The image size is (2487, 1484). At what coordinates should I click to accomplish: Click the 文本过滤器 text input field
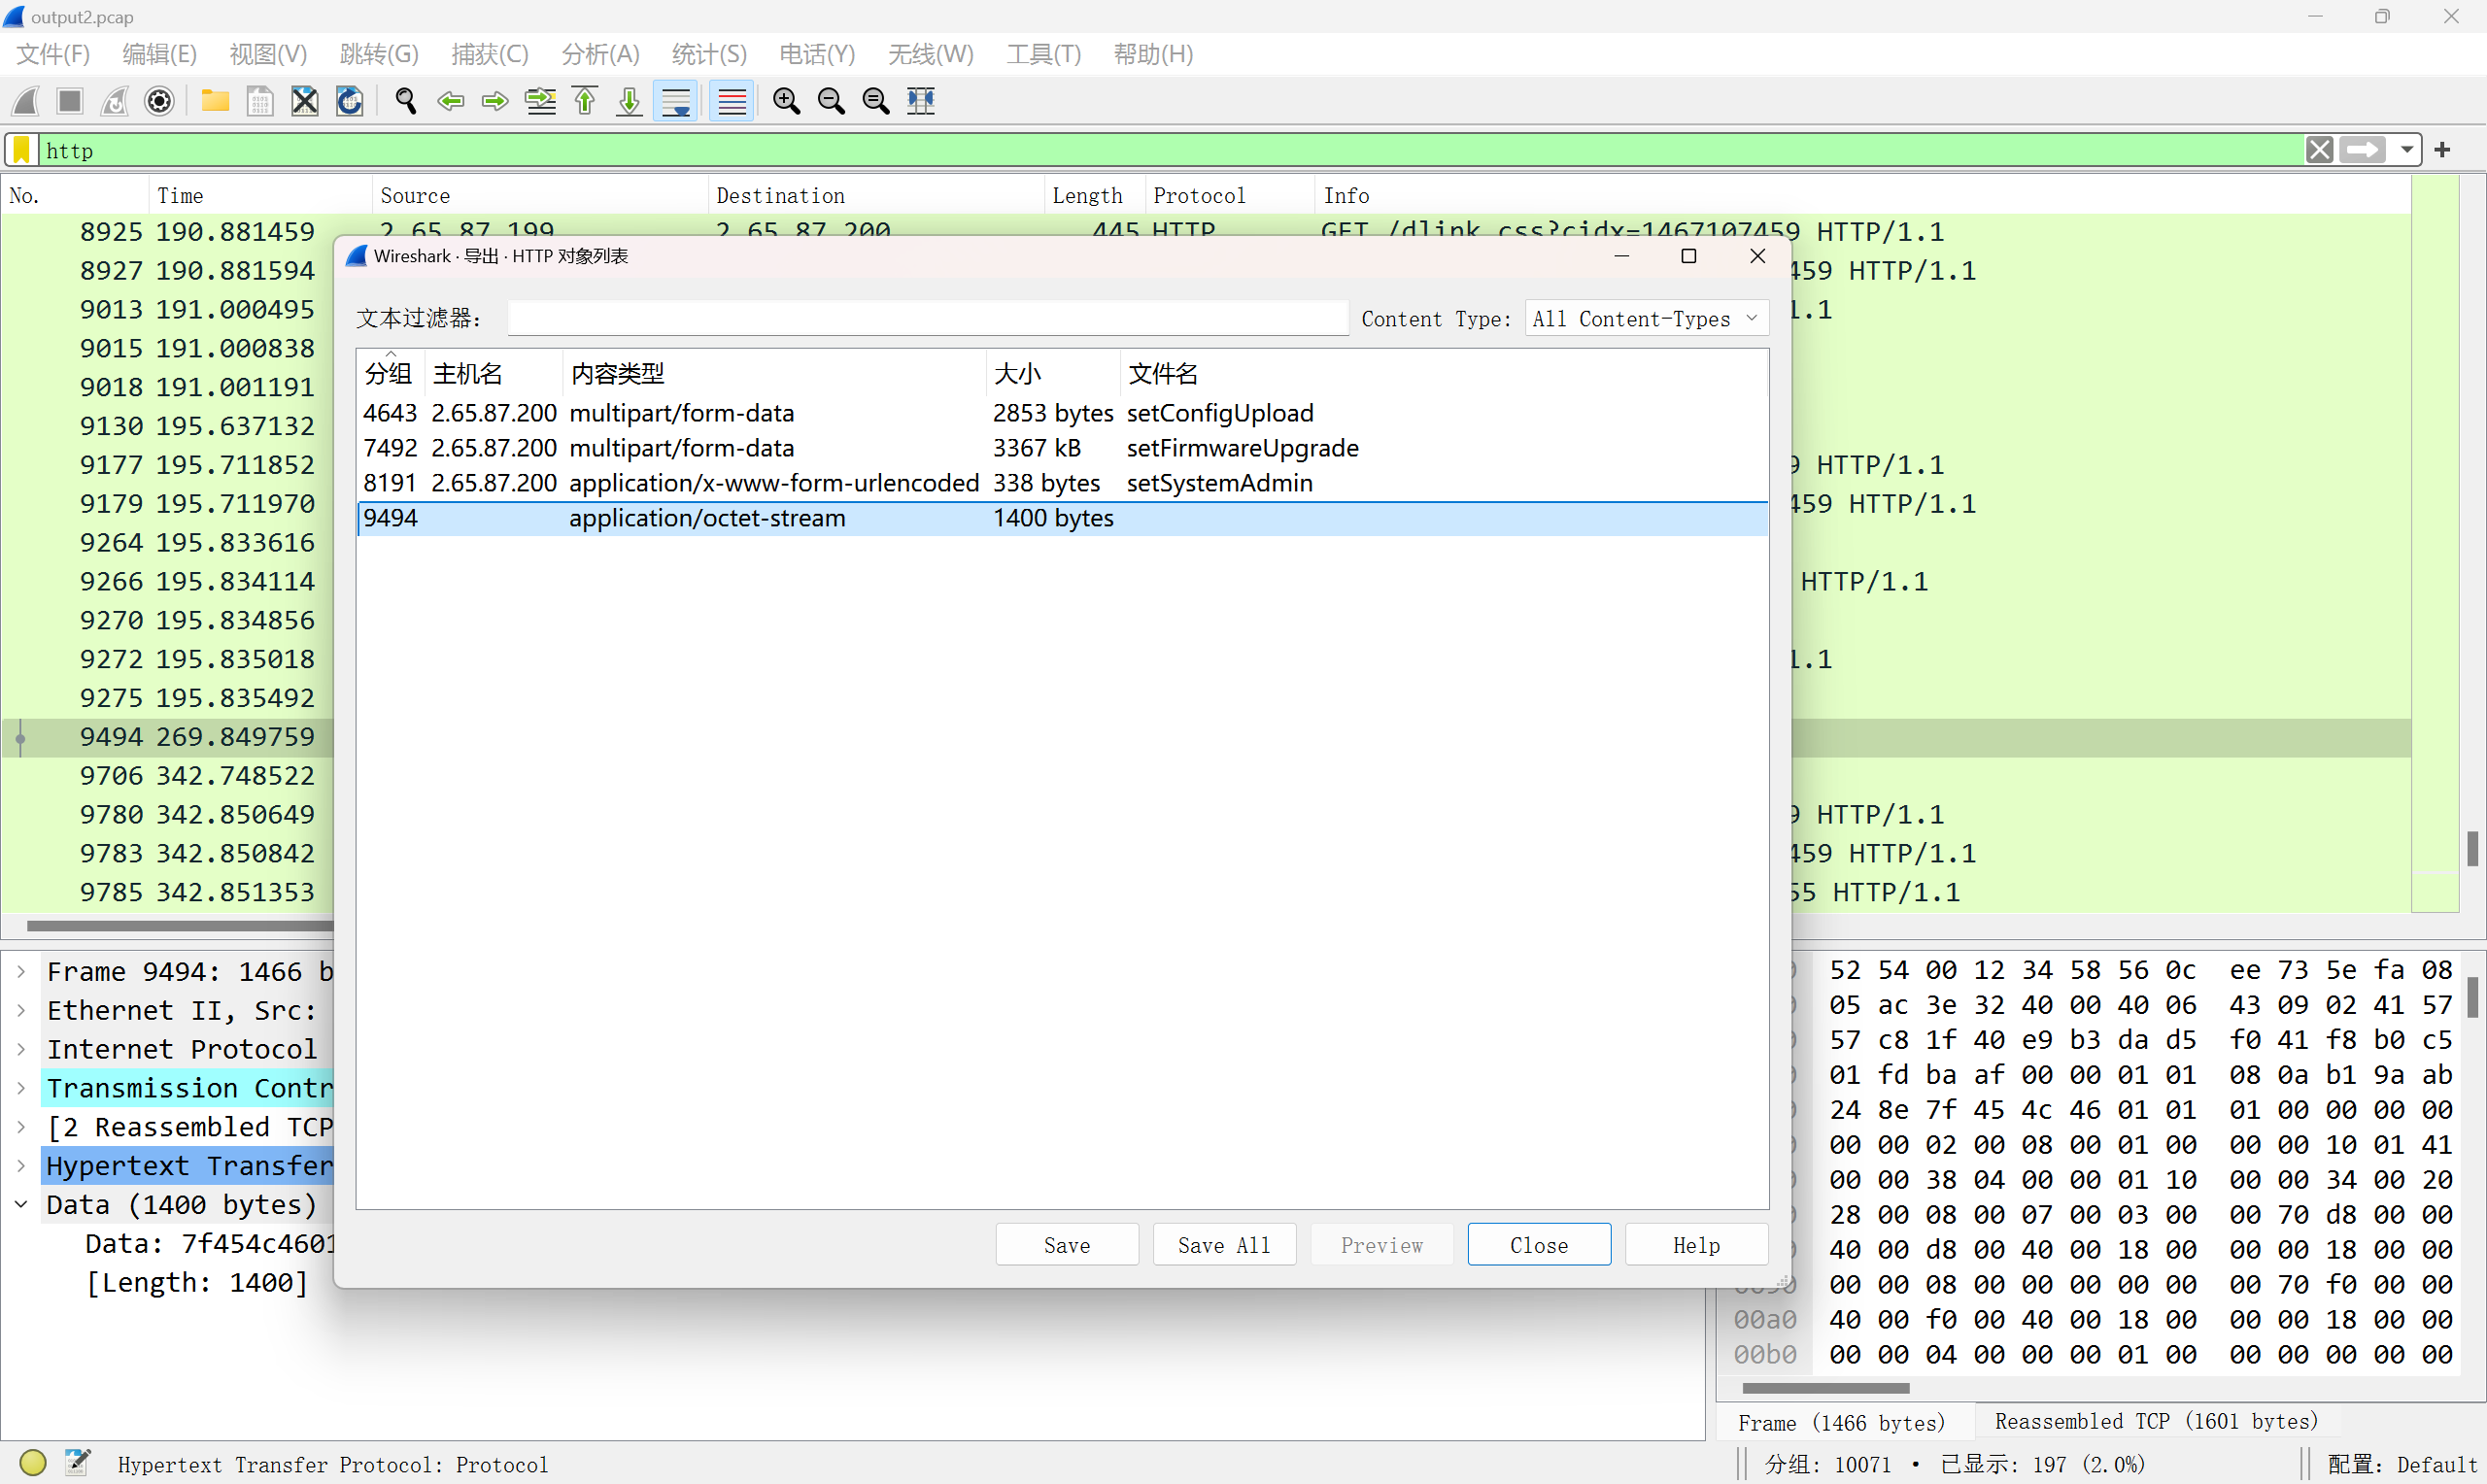(x=927, y=319)
